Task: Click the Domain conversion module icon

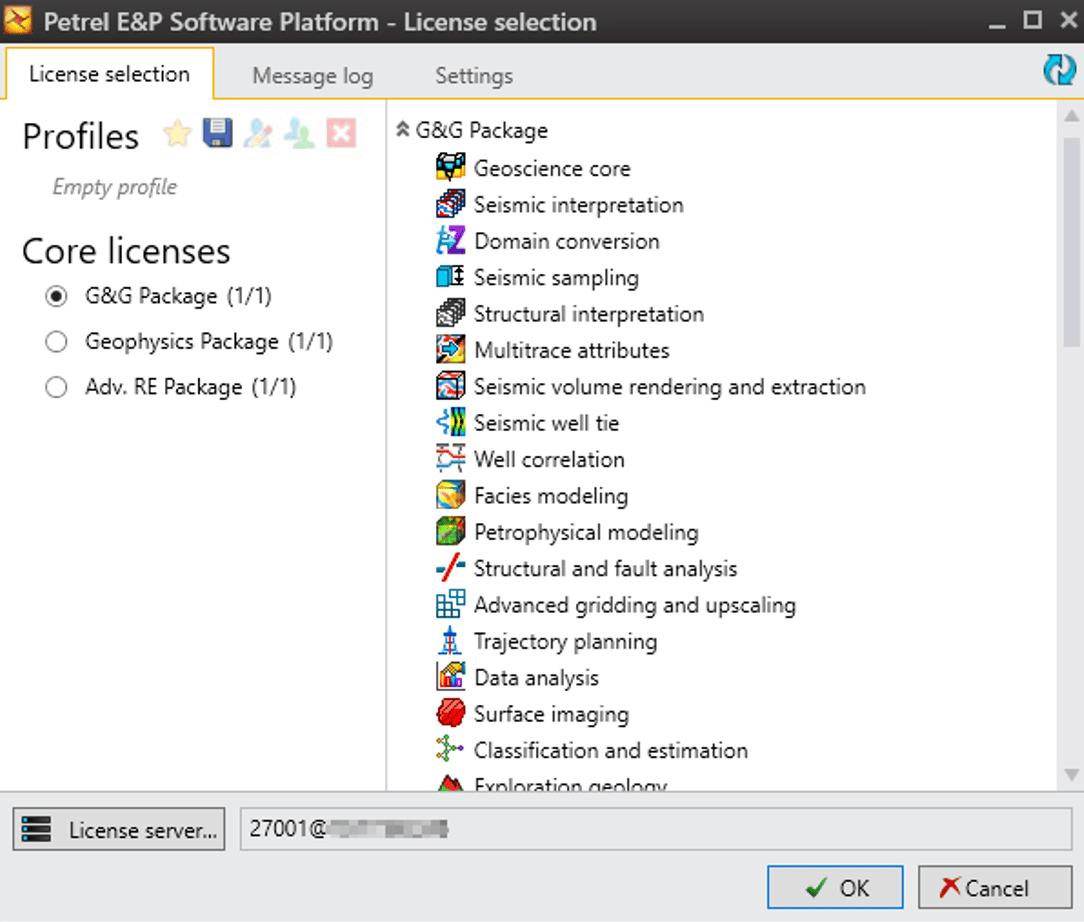Action: tap(451, 241)
